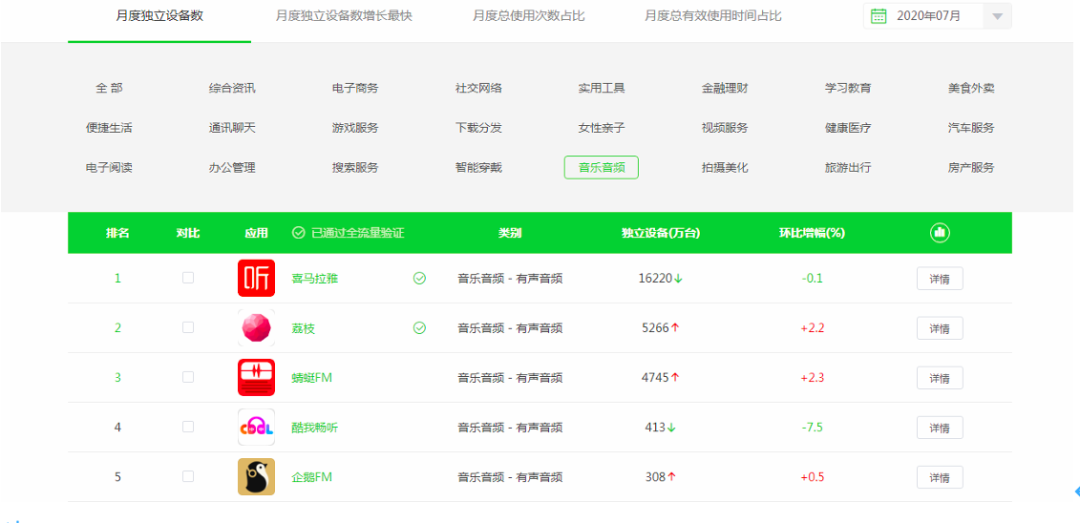Image resolution: width=1080 pixels, height=523 pixels.
Task: Select the 社交网络 category
Action: pos(478,88)
